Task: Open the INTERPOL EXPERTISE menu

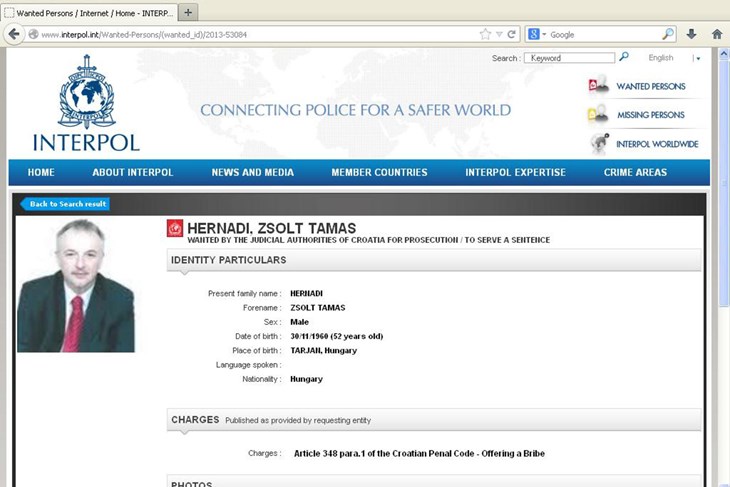Action: click(x=515, y=172)
